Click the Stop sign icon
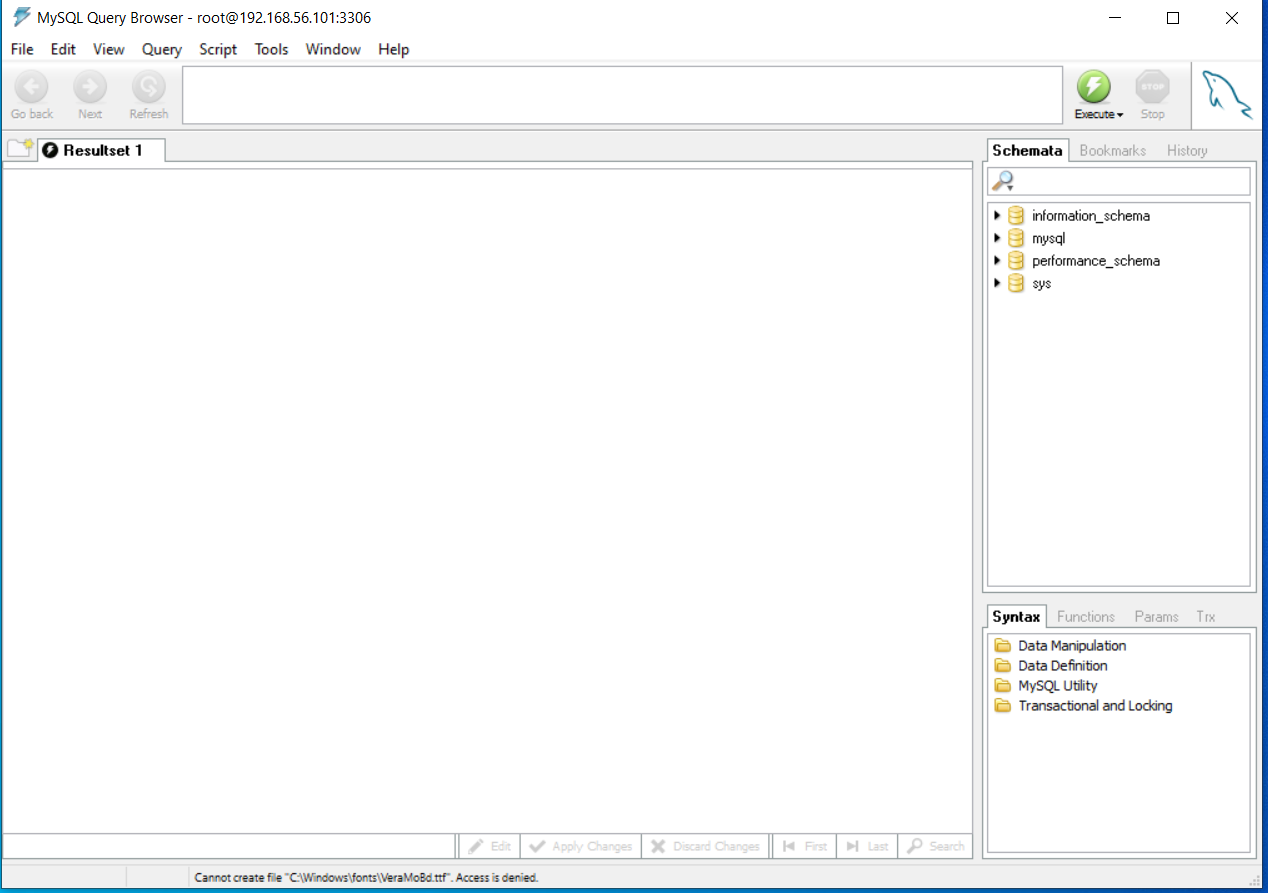The height and width of the screenshot is (893, 1268). [x=1153, y=87]
